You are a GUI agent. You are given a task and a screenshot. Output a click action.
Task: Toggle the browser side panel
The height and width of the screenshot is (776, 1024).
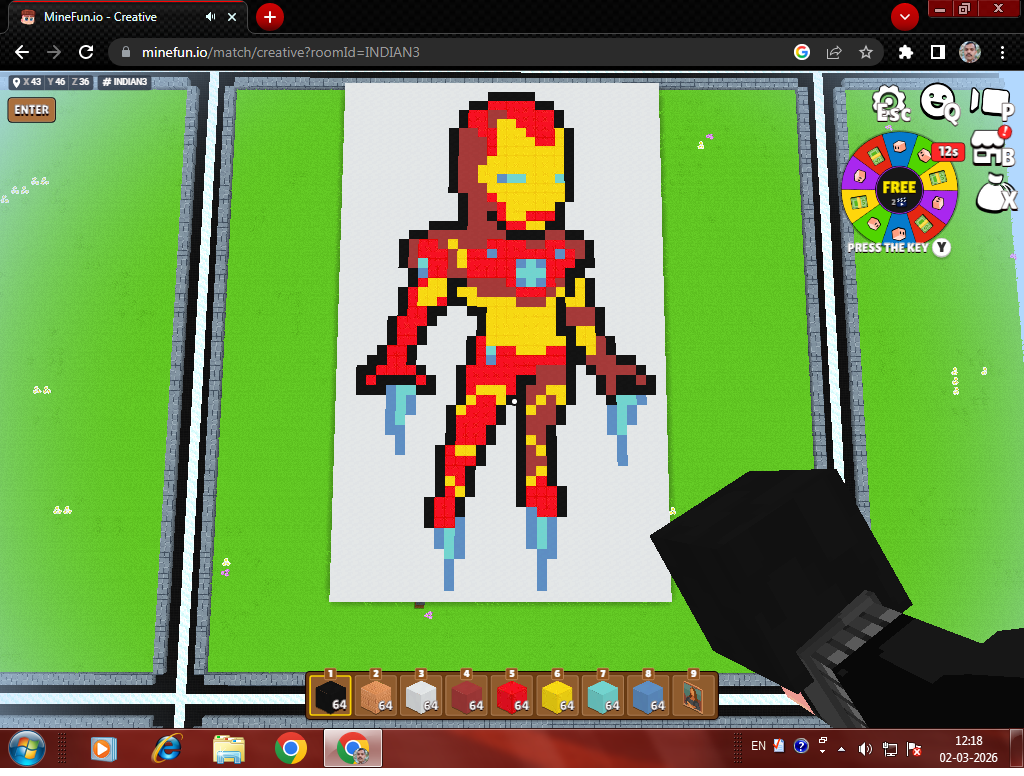tap(938, 52)
